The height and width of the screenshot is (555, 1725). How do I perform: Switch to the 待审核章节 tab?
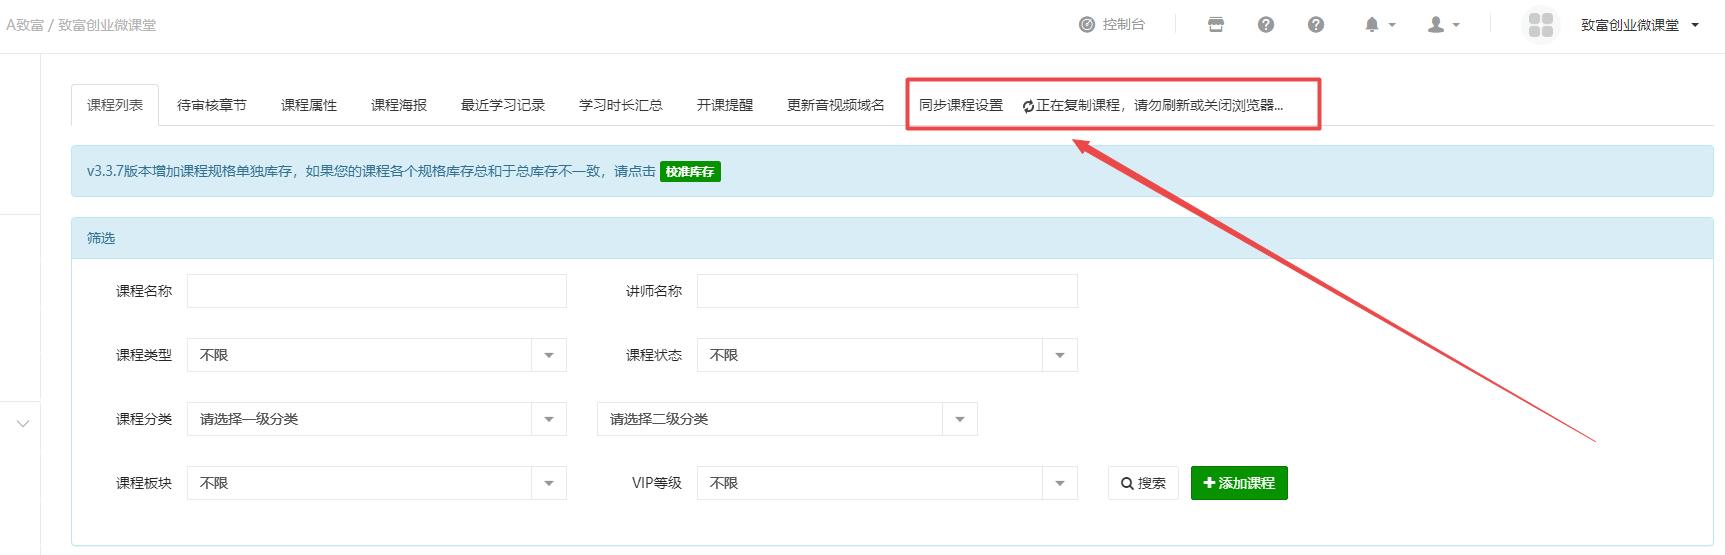coord(212,105)
